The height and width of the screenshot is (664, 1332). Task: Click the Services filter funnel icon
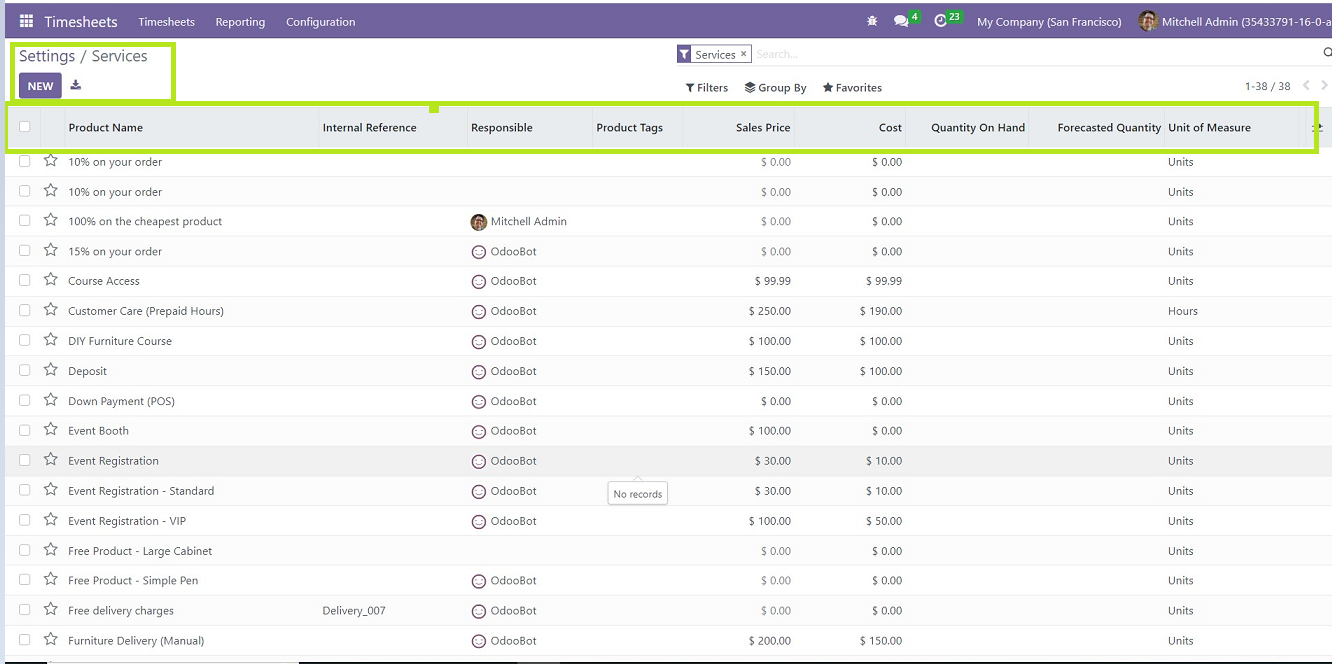684,54
